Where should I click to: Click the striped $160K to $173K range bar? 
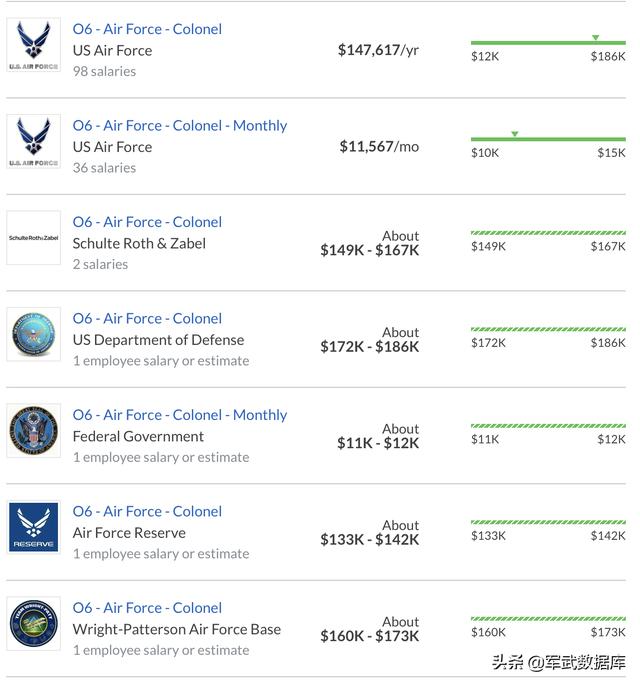548,619
